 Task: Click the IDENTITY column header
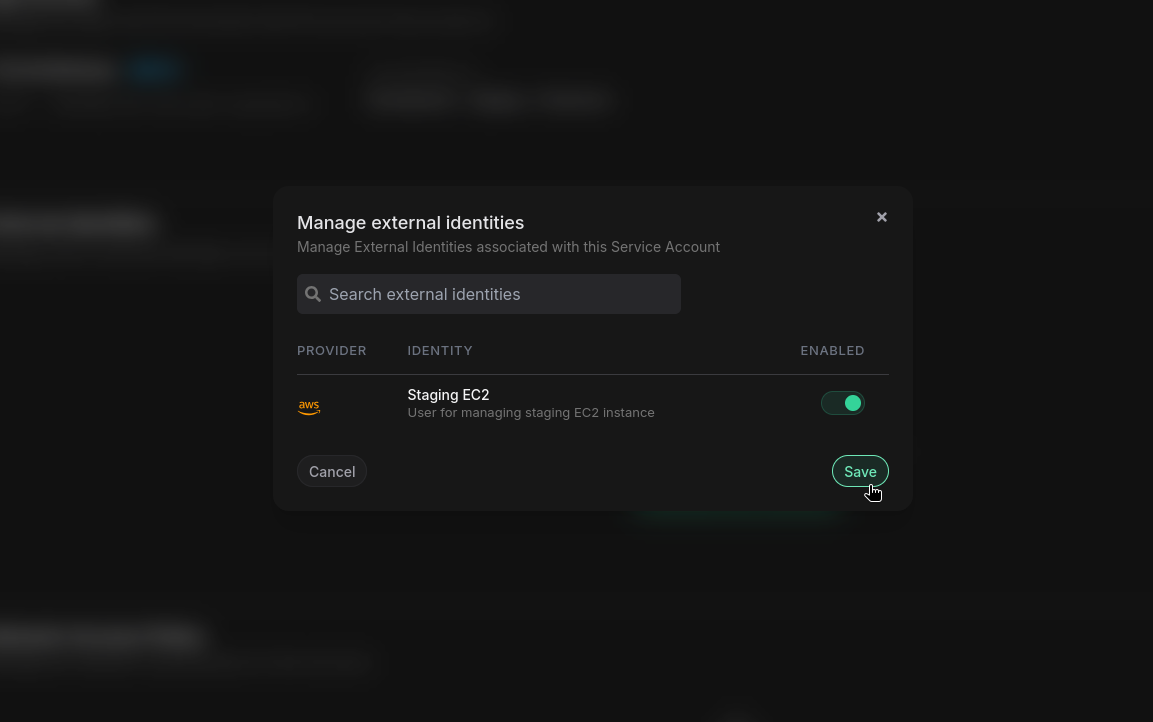pyautogui.click(x=440, y=350)
